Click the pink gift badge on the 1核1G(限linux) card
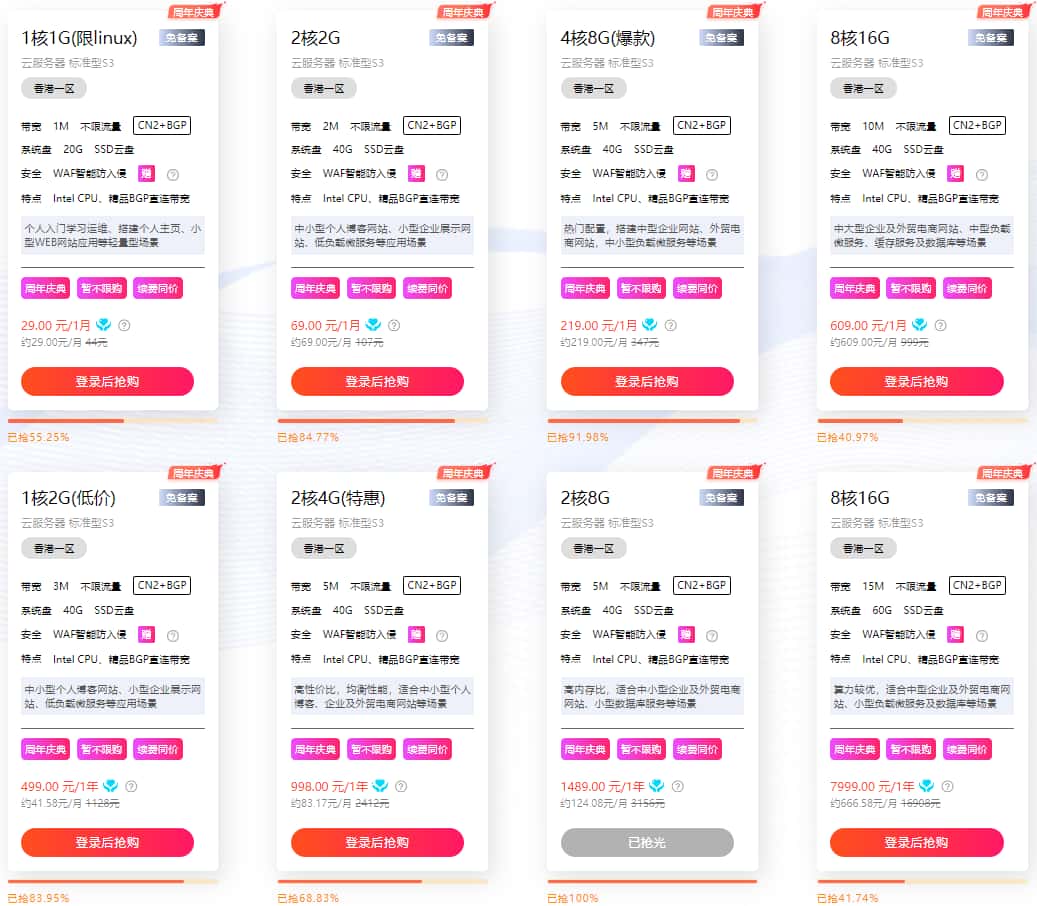The image size is (1037, 906). point(146,173)
